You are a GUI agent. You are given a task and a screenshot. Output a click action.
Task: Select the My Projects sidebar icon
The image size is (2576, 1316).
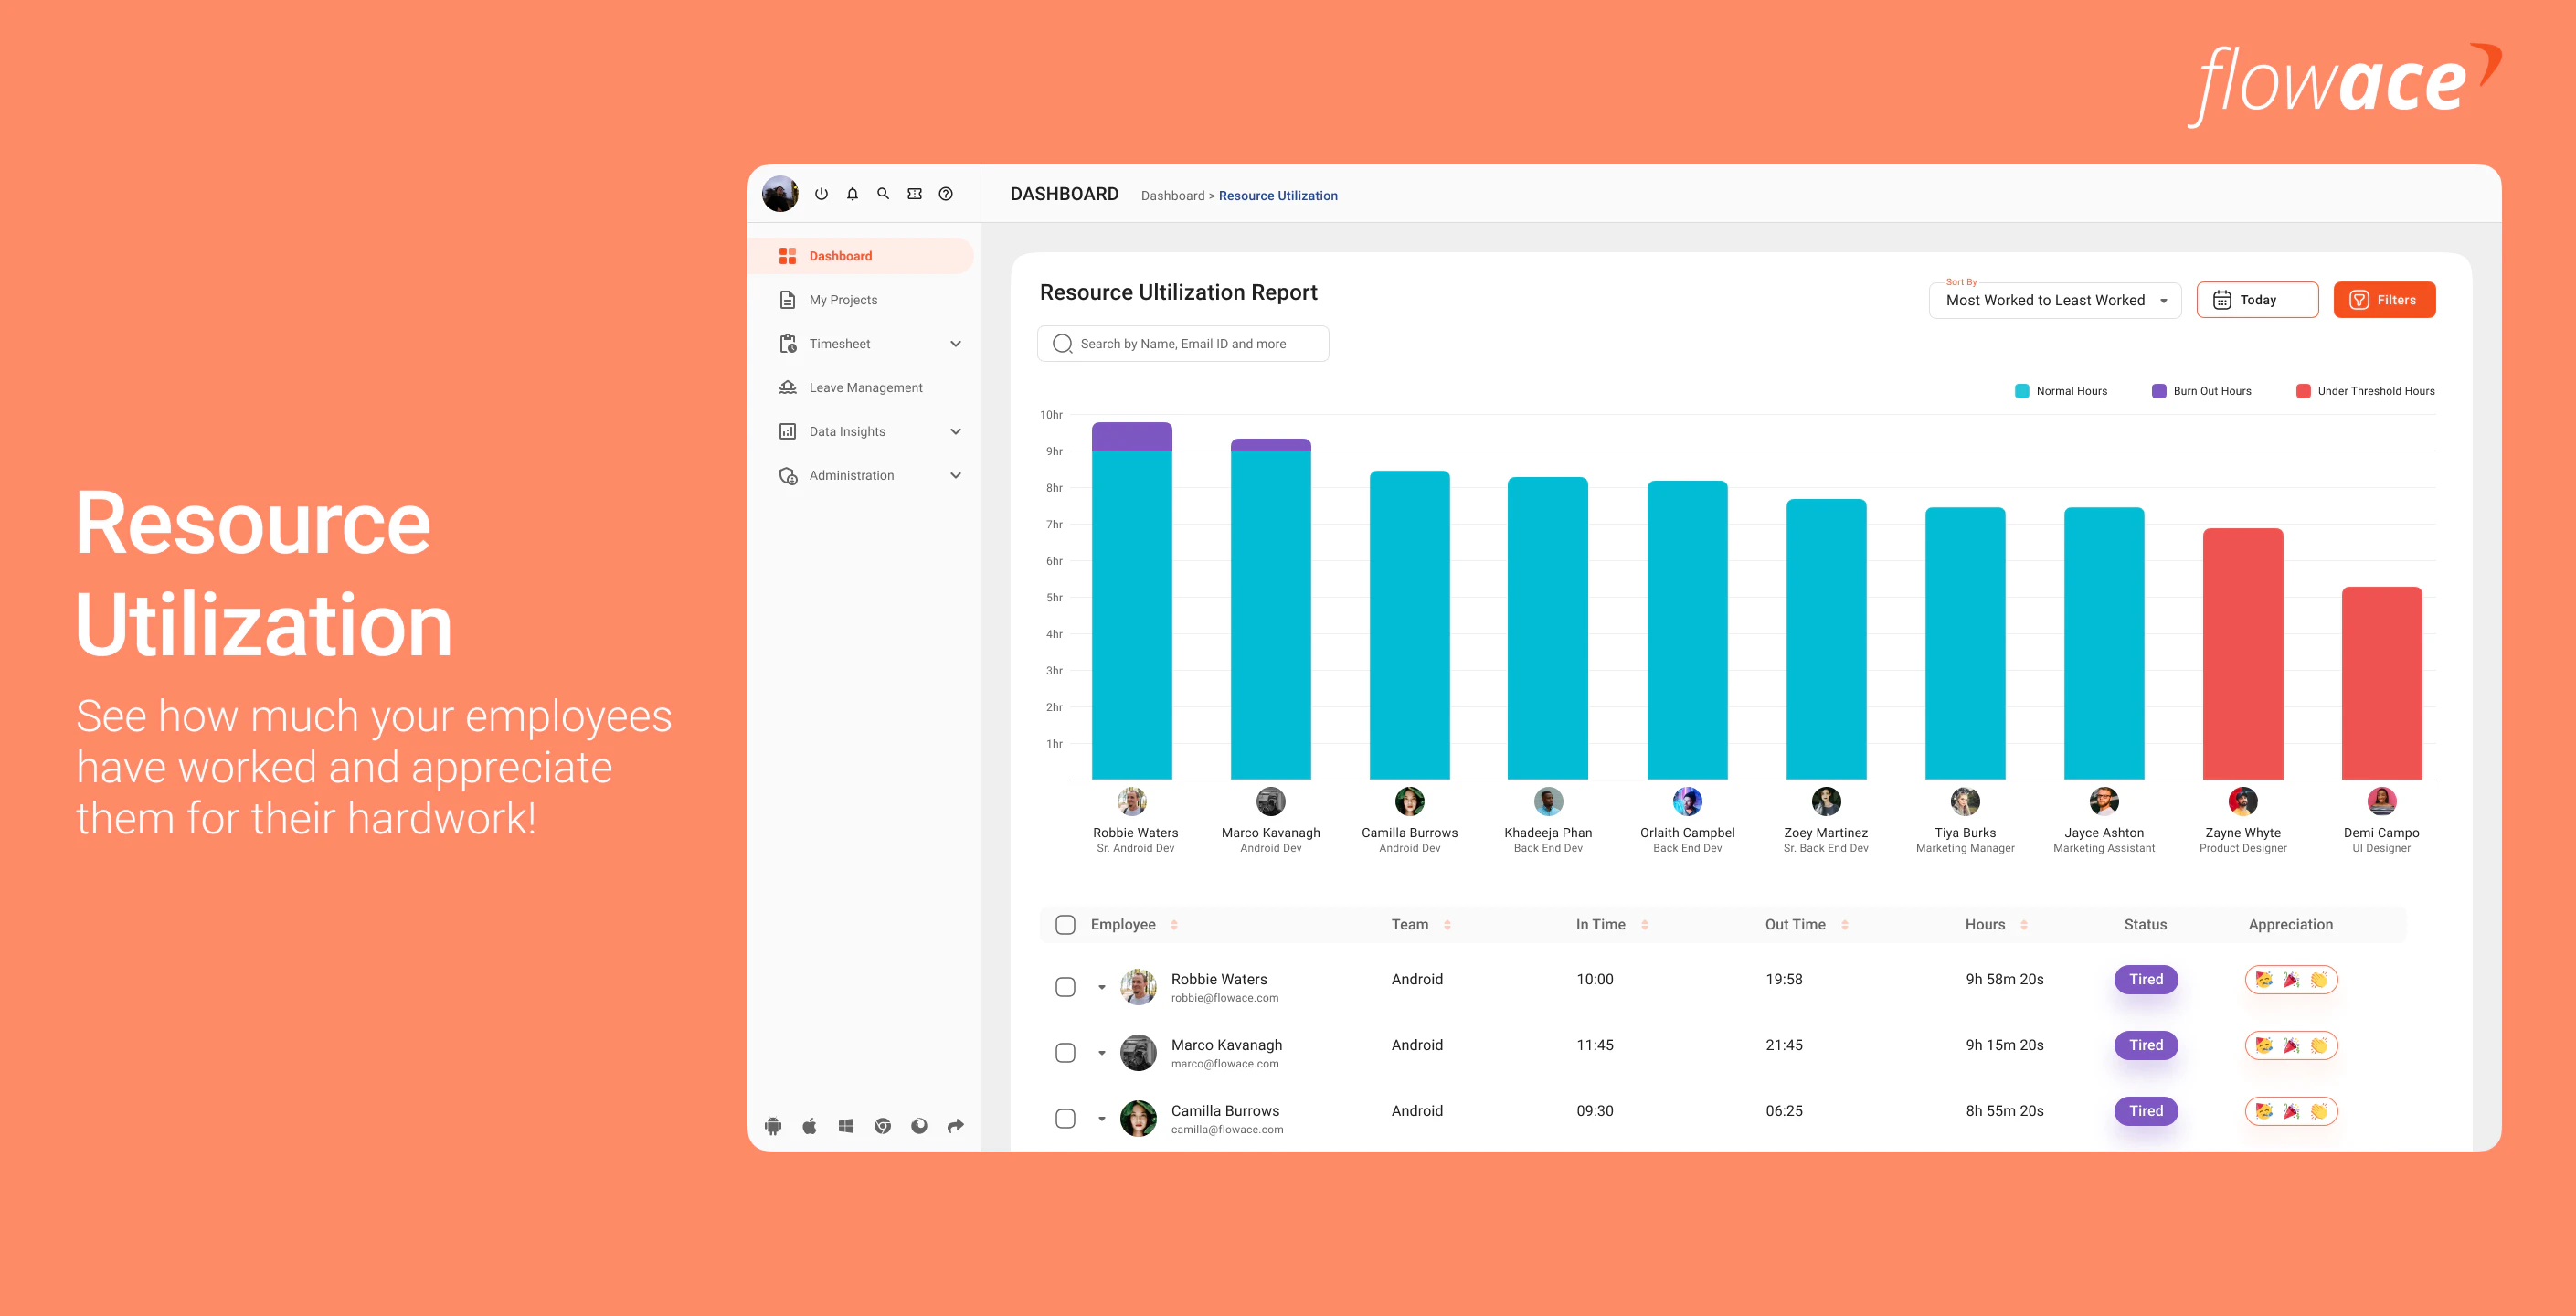[x=788, y=299]
